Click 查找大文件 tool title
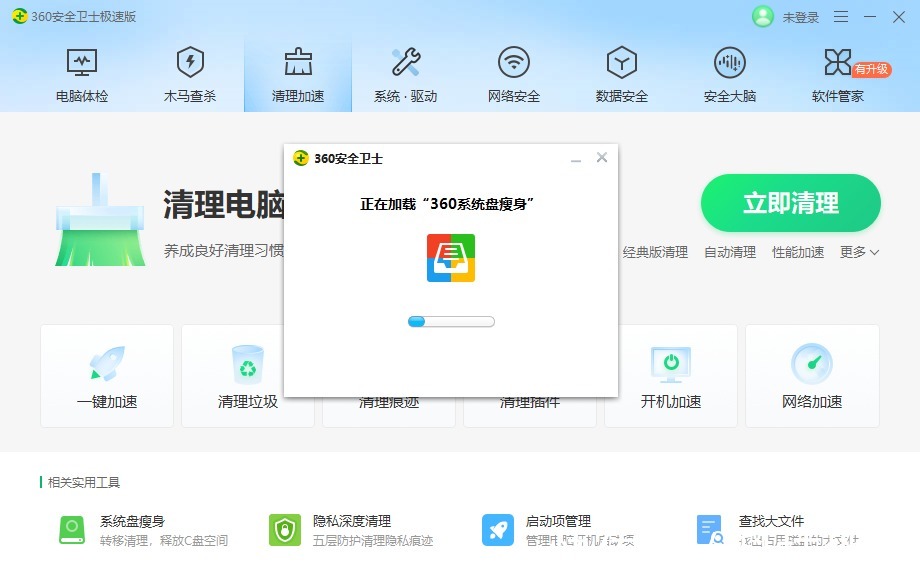 [x=771, y=521]
